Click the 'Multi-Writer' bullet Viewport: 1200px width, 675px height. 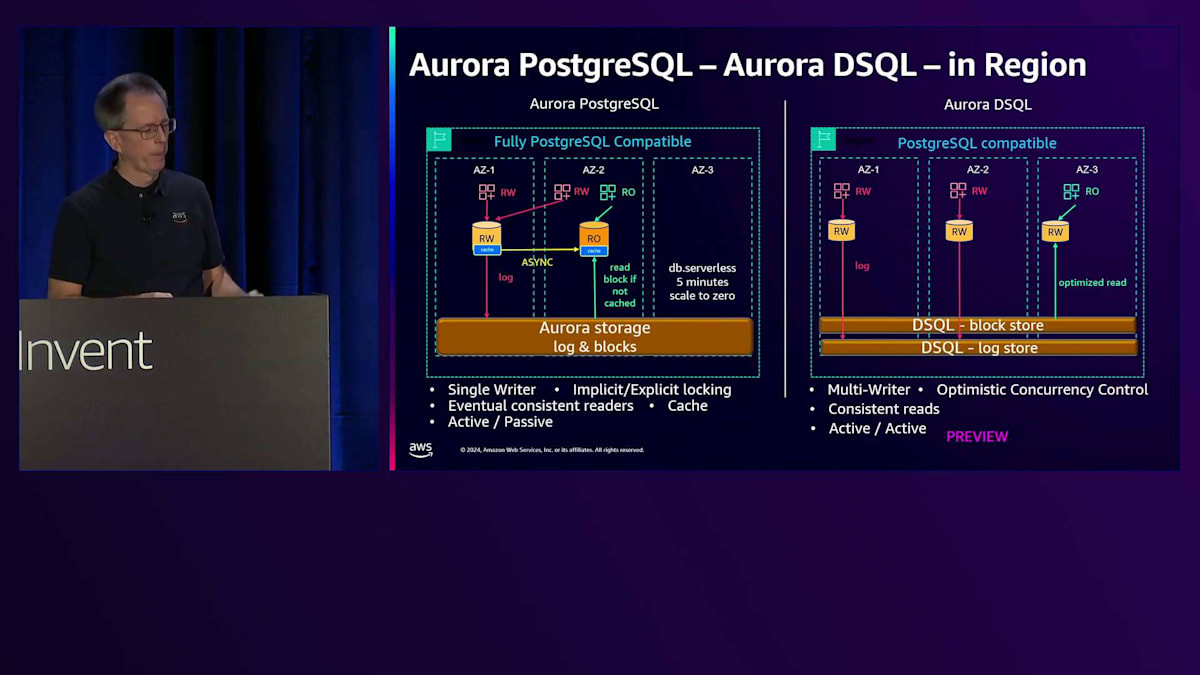869,390
